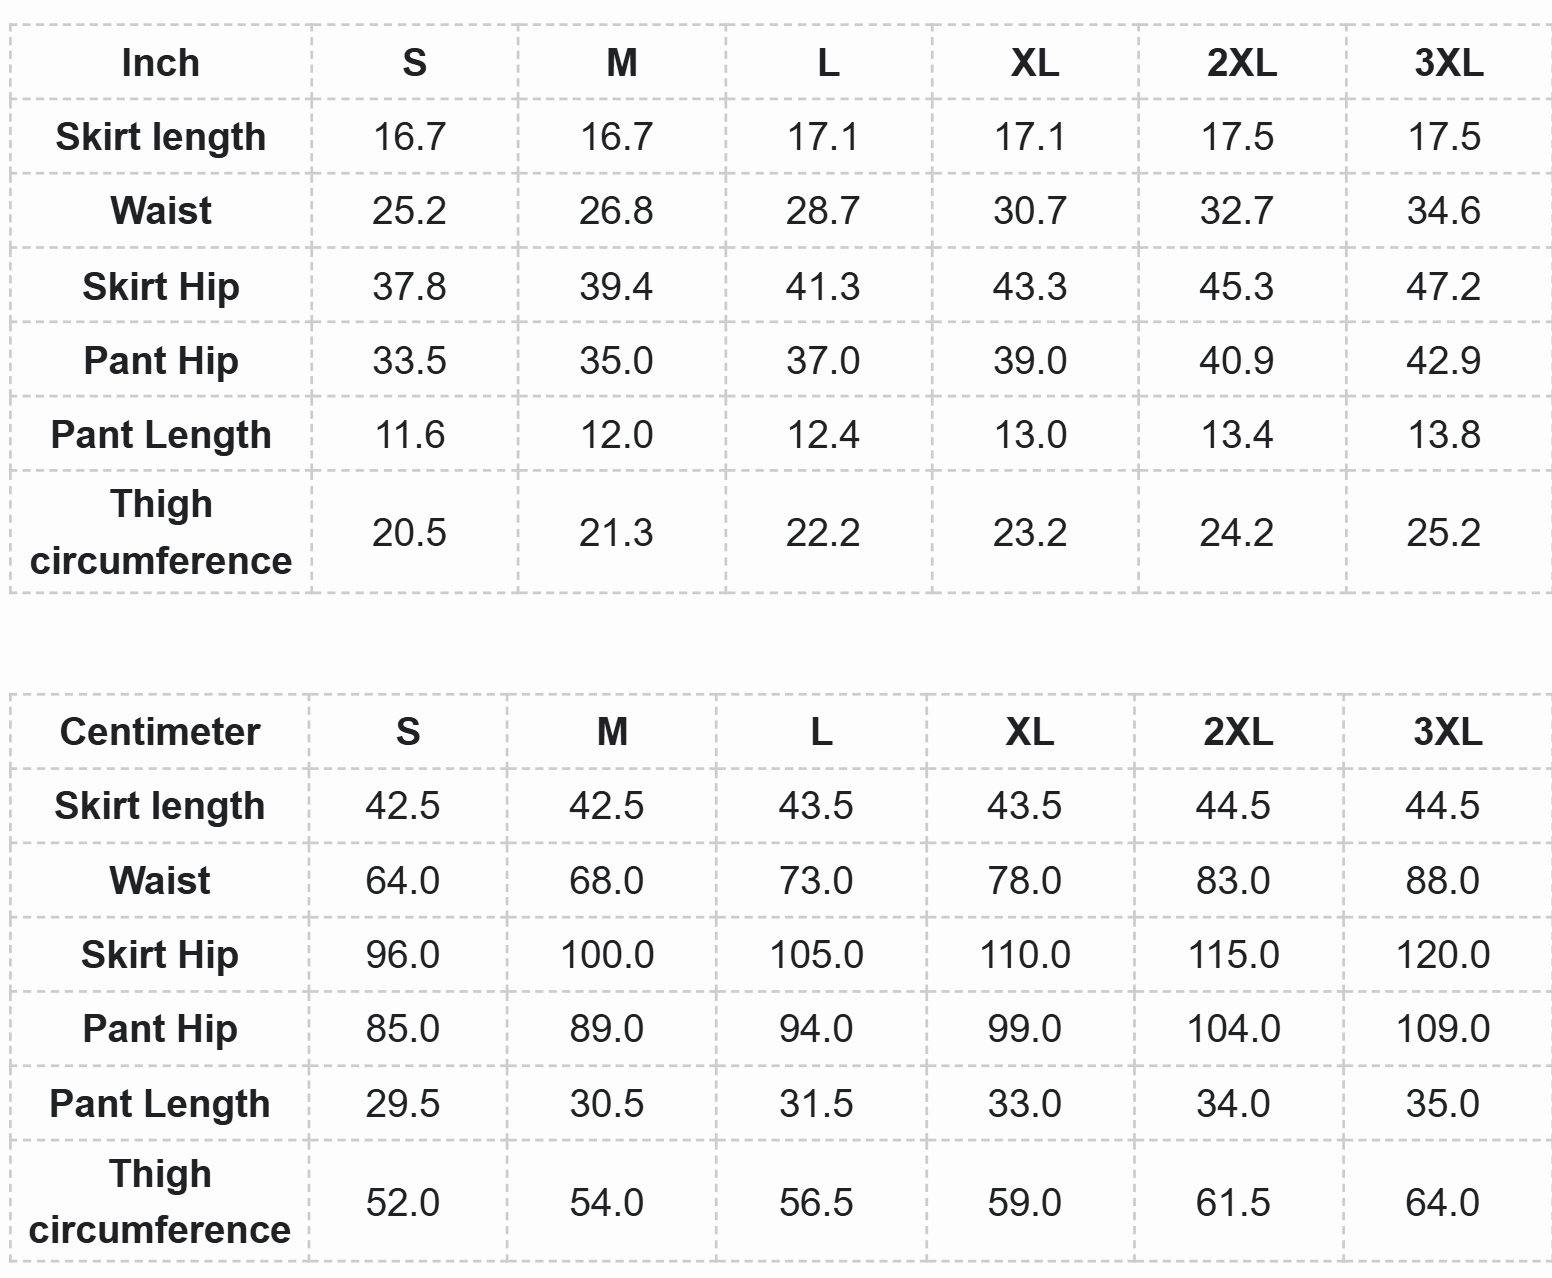
Task: Click the 13.0 Pant Length value for XL
Action: [1030, 435]
